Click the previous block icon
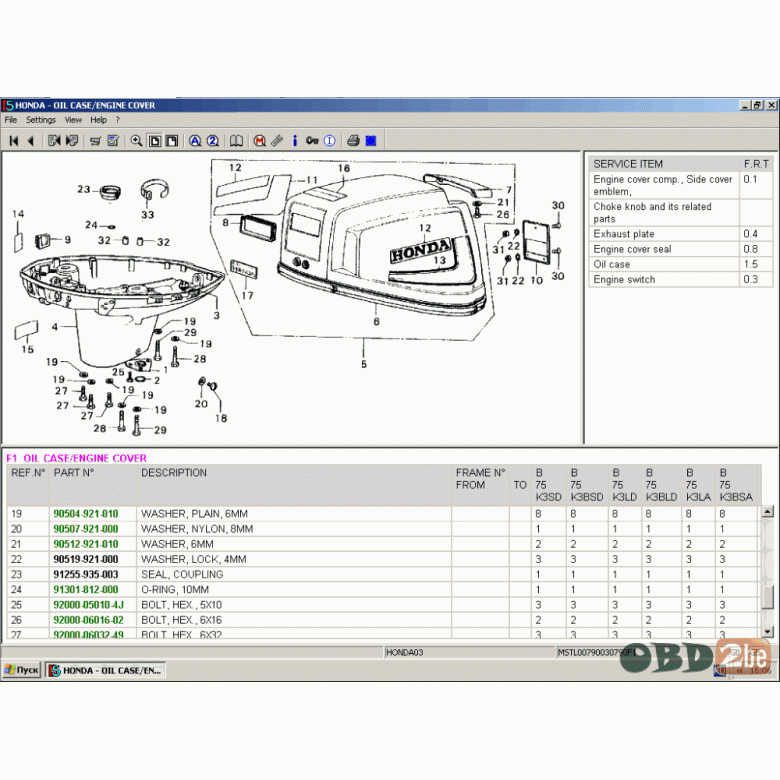The width and height of the screenshot is (780, 780). [x=54, y=141]
